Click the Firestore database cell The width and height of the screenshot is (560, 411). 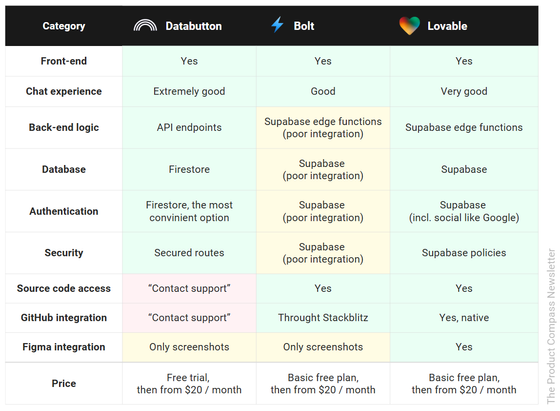point(189,169)
